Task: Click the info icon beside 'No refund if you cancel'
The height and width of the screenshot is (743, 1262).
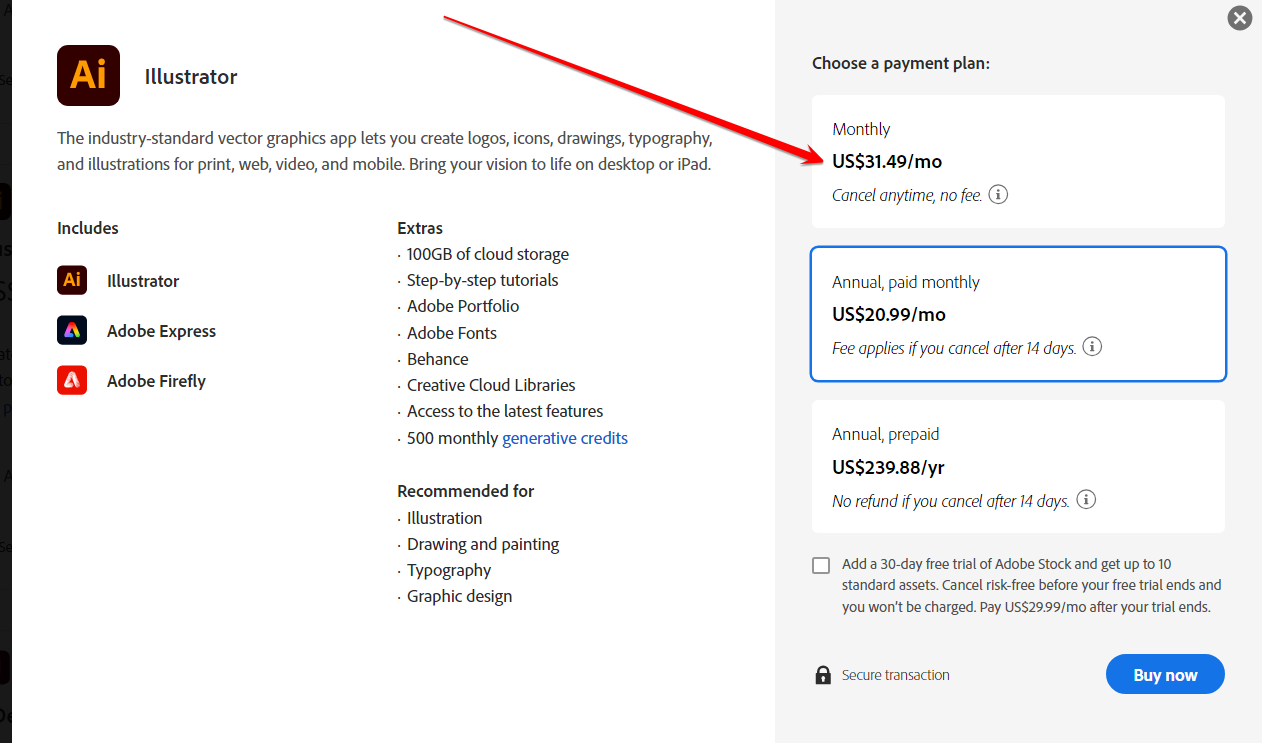Action: coord(1086,499)
